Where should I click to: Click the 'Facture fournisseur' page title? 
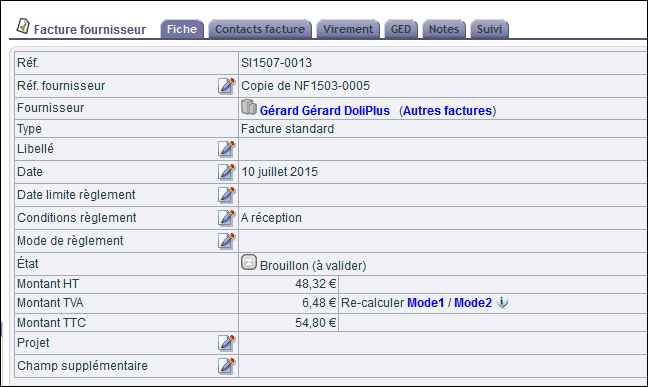point(90,30)
